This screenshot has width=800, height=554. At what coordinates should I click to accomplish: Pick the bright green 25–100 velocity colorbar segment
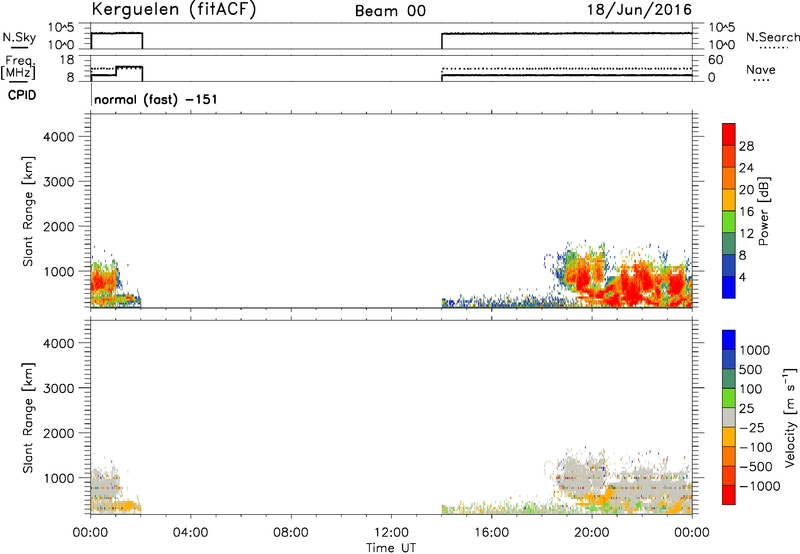coord(729,398)
